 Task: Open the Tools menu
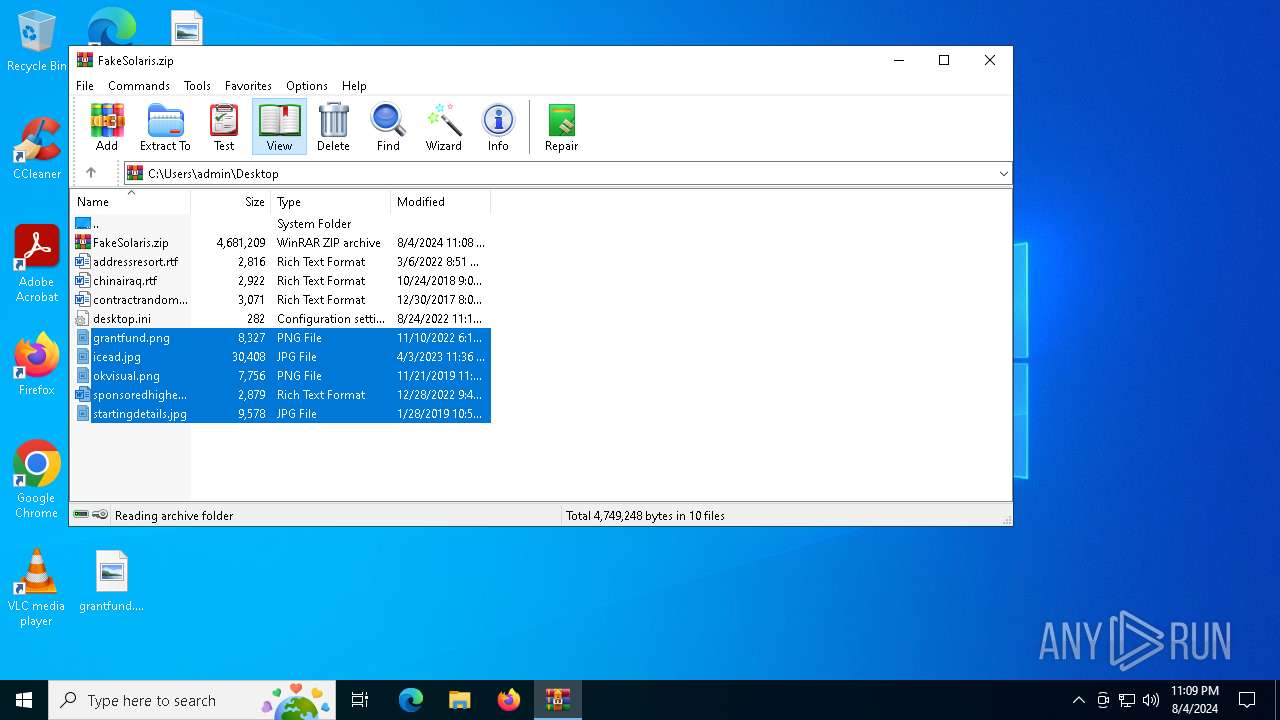[197, 86]
